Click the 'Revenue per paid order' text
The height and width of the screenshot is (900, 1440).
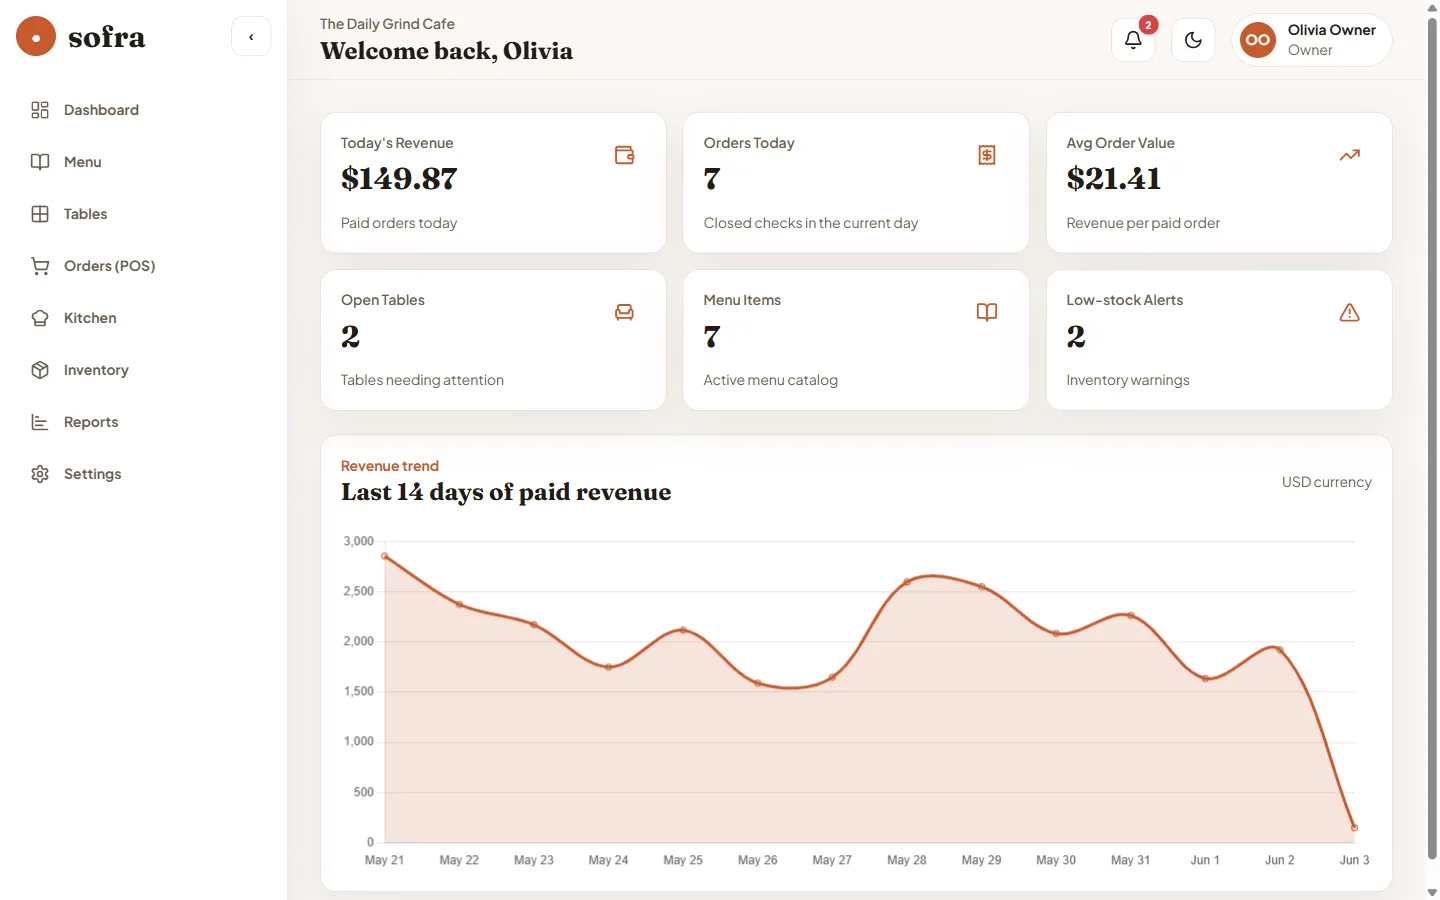coord(1143,223)
